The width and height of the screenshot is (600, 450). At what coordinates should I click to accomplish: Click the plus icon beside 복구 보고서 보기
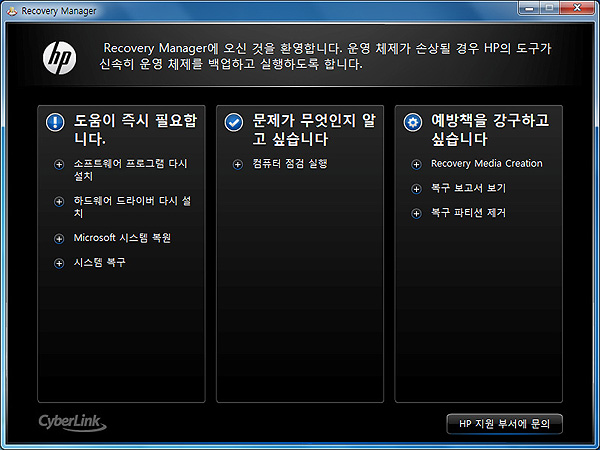tap(416, 189)
